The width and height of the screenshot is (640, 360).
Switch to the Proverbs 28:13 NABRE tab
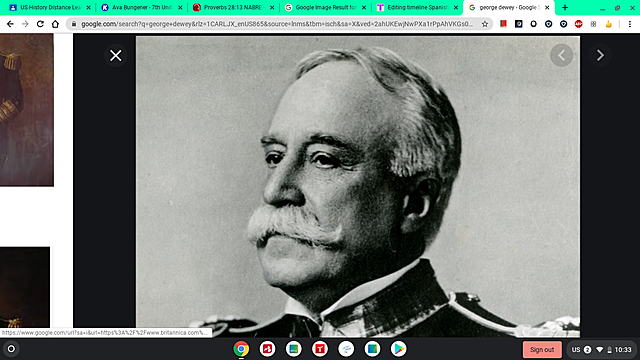click(233, 7)
